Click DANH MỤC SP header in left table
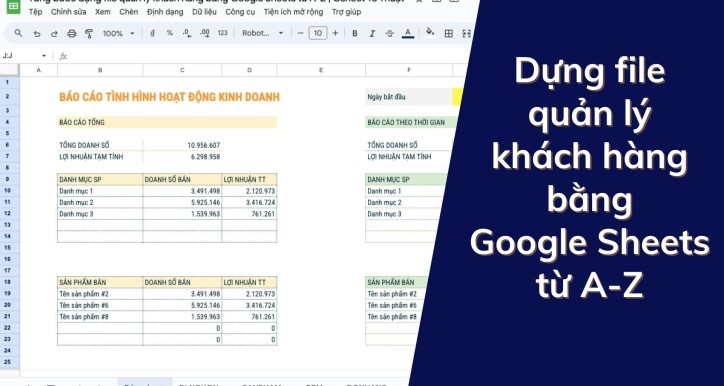Image resolution: width=724 pixels, height=386 pixels. click(x=100, y=179)
